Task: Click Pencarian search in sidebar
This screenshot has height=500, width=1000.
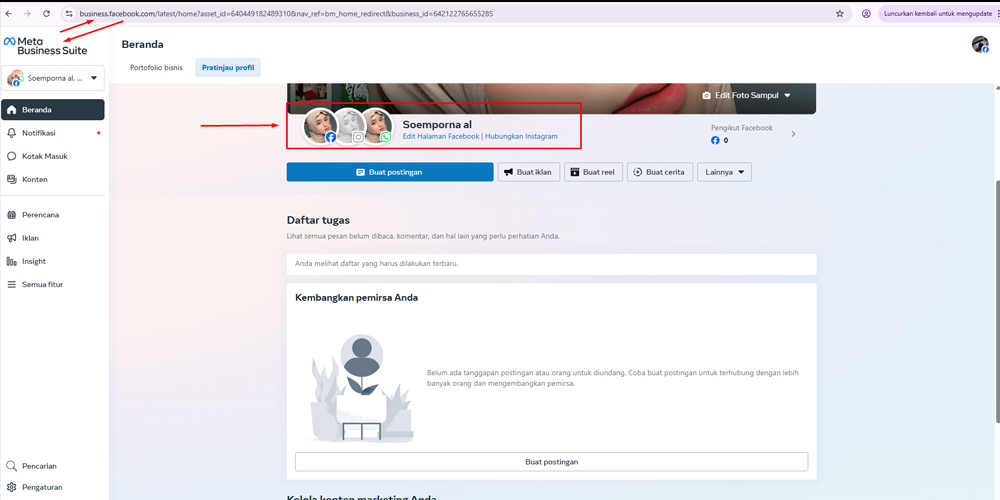Action: [39, 465]
